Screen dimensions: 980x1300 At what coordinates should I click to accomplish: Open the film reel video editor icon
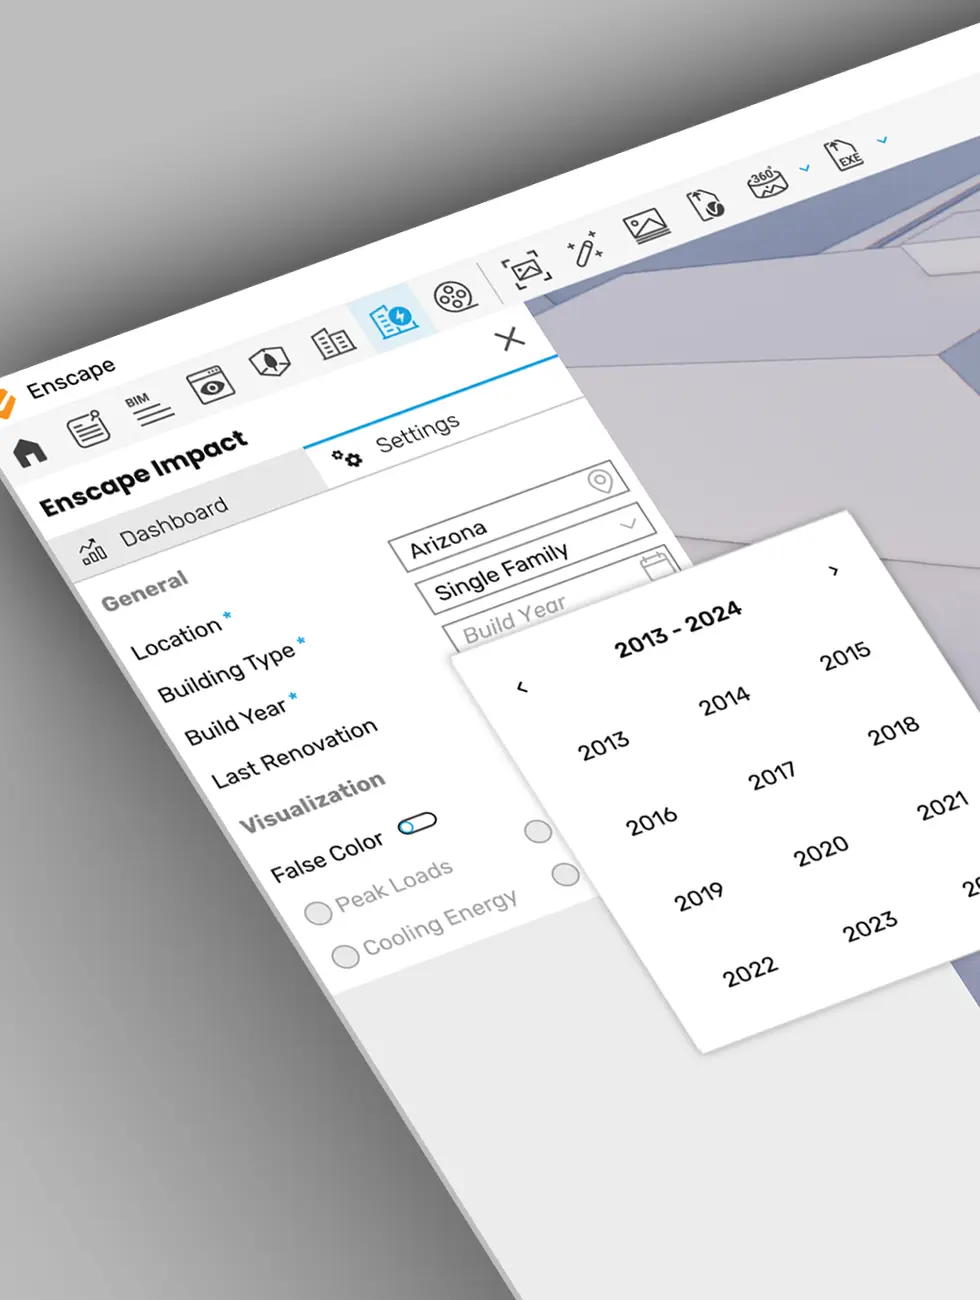(x=454, y=296)
